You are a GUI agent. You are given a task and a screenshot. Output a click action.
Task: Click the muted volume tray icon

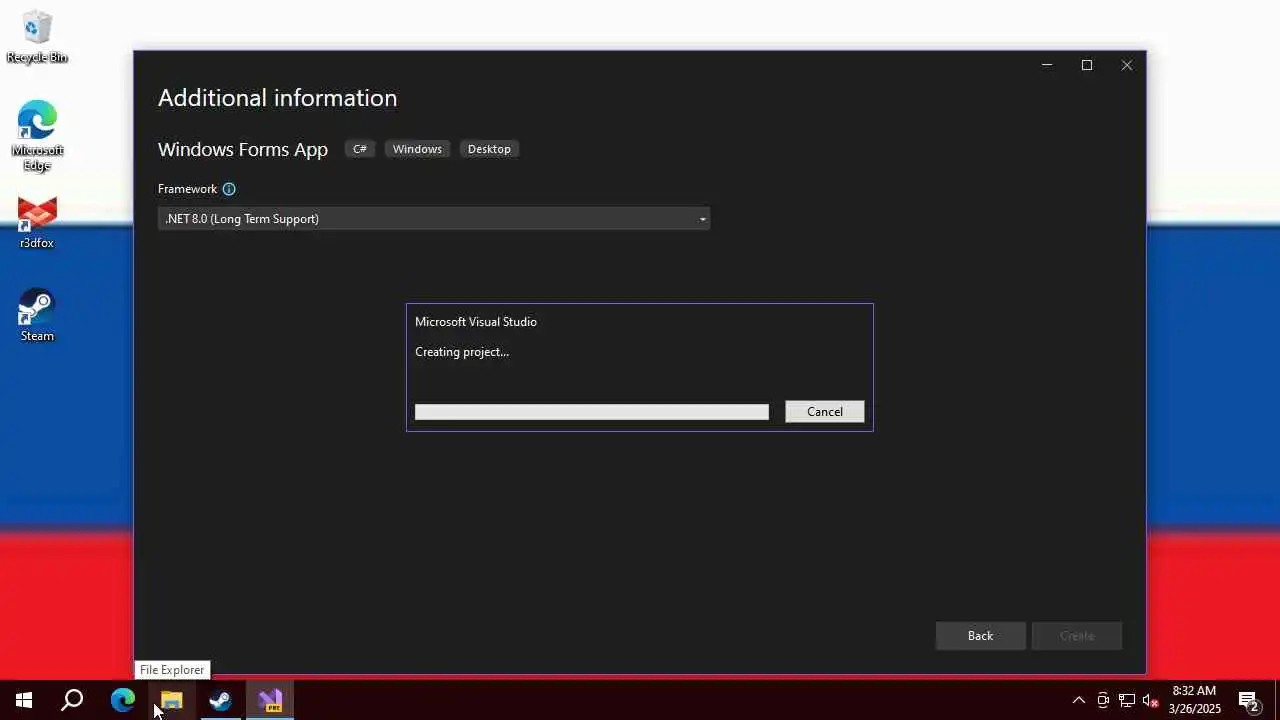(1151, 701)
